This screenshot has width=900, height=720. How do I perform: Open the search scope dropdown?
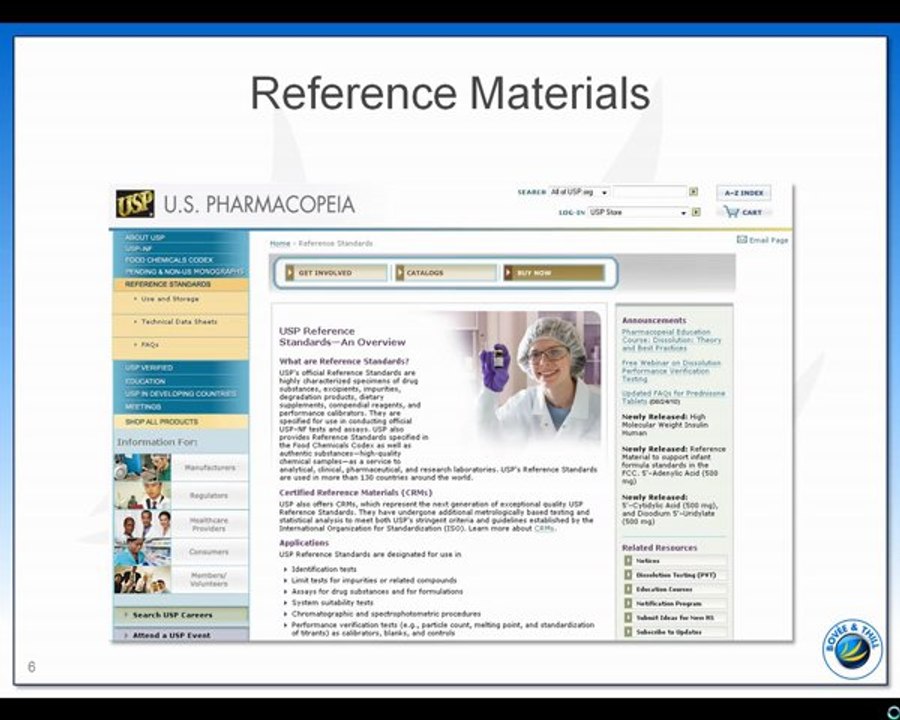pyautogui.click(x=579, y=192)
